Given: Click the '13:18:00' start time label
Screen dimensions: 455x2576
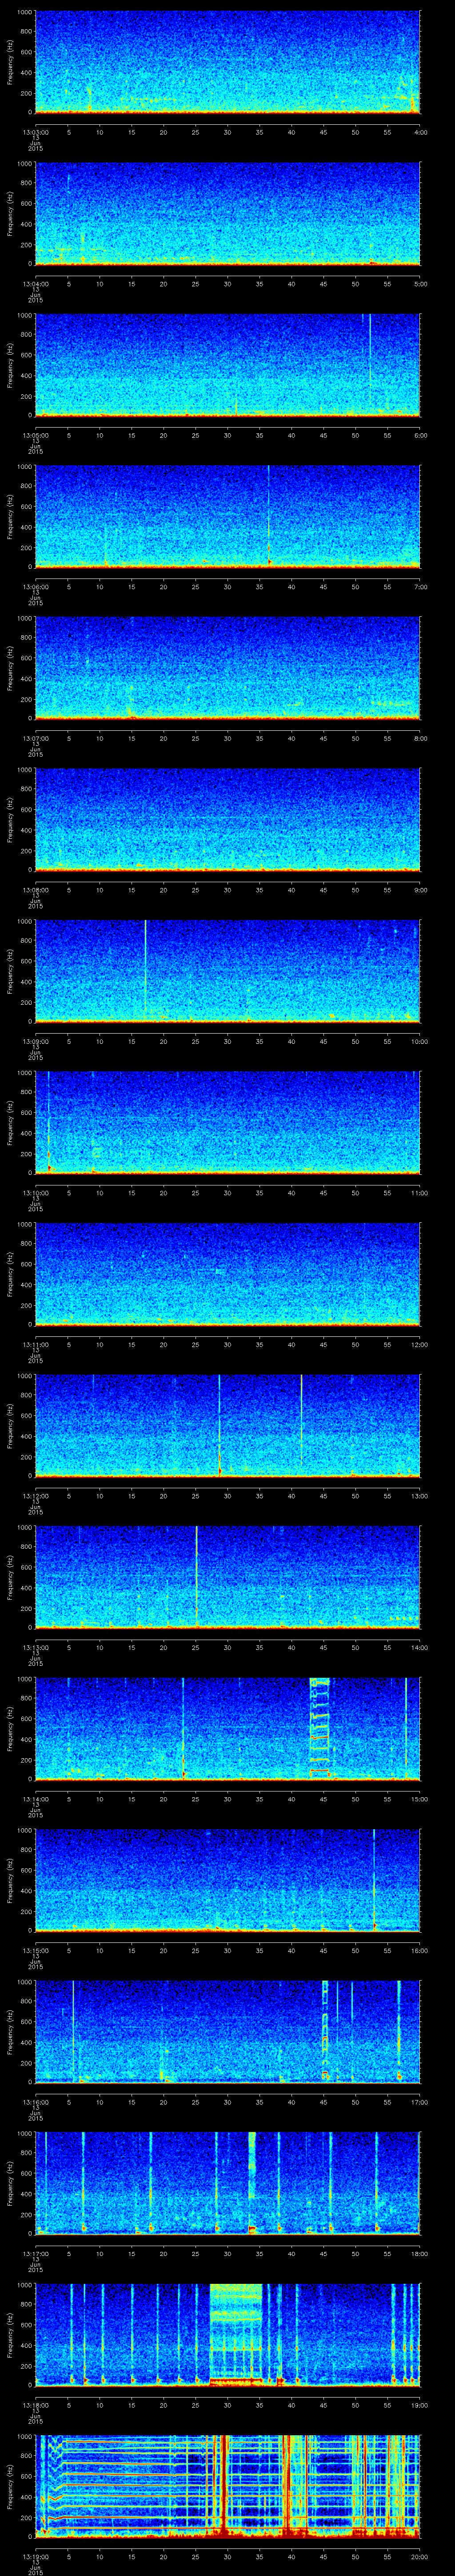Looking at the screenshot, I should [35, 2406].
